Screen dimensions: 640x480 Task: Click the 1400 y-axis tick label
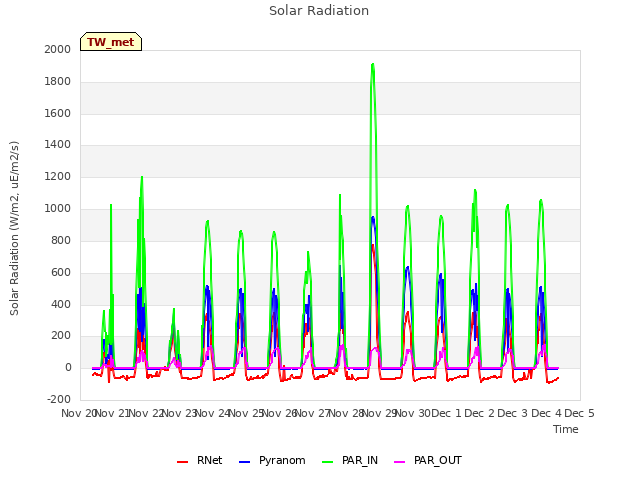58,144
